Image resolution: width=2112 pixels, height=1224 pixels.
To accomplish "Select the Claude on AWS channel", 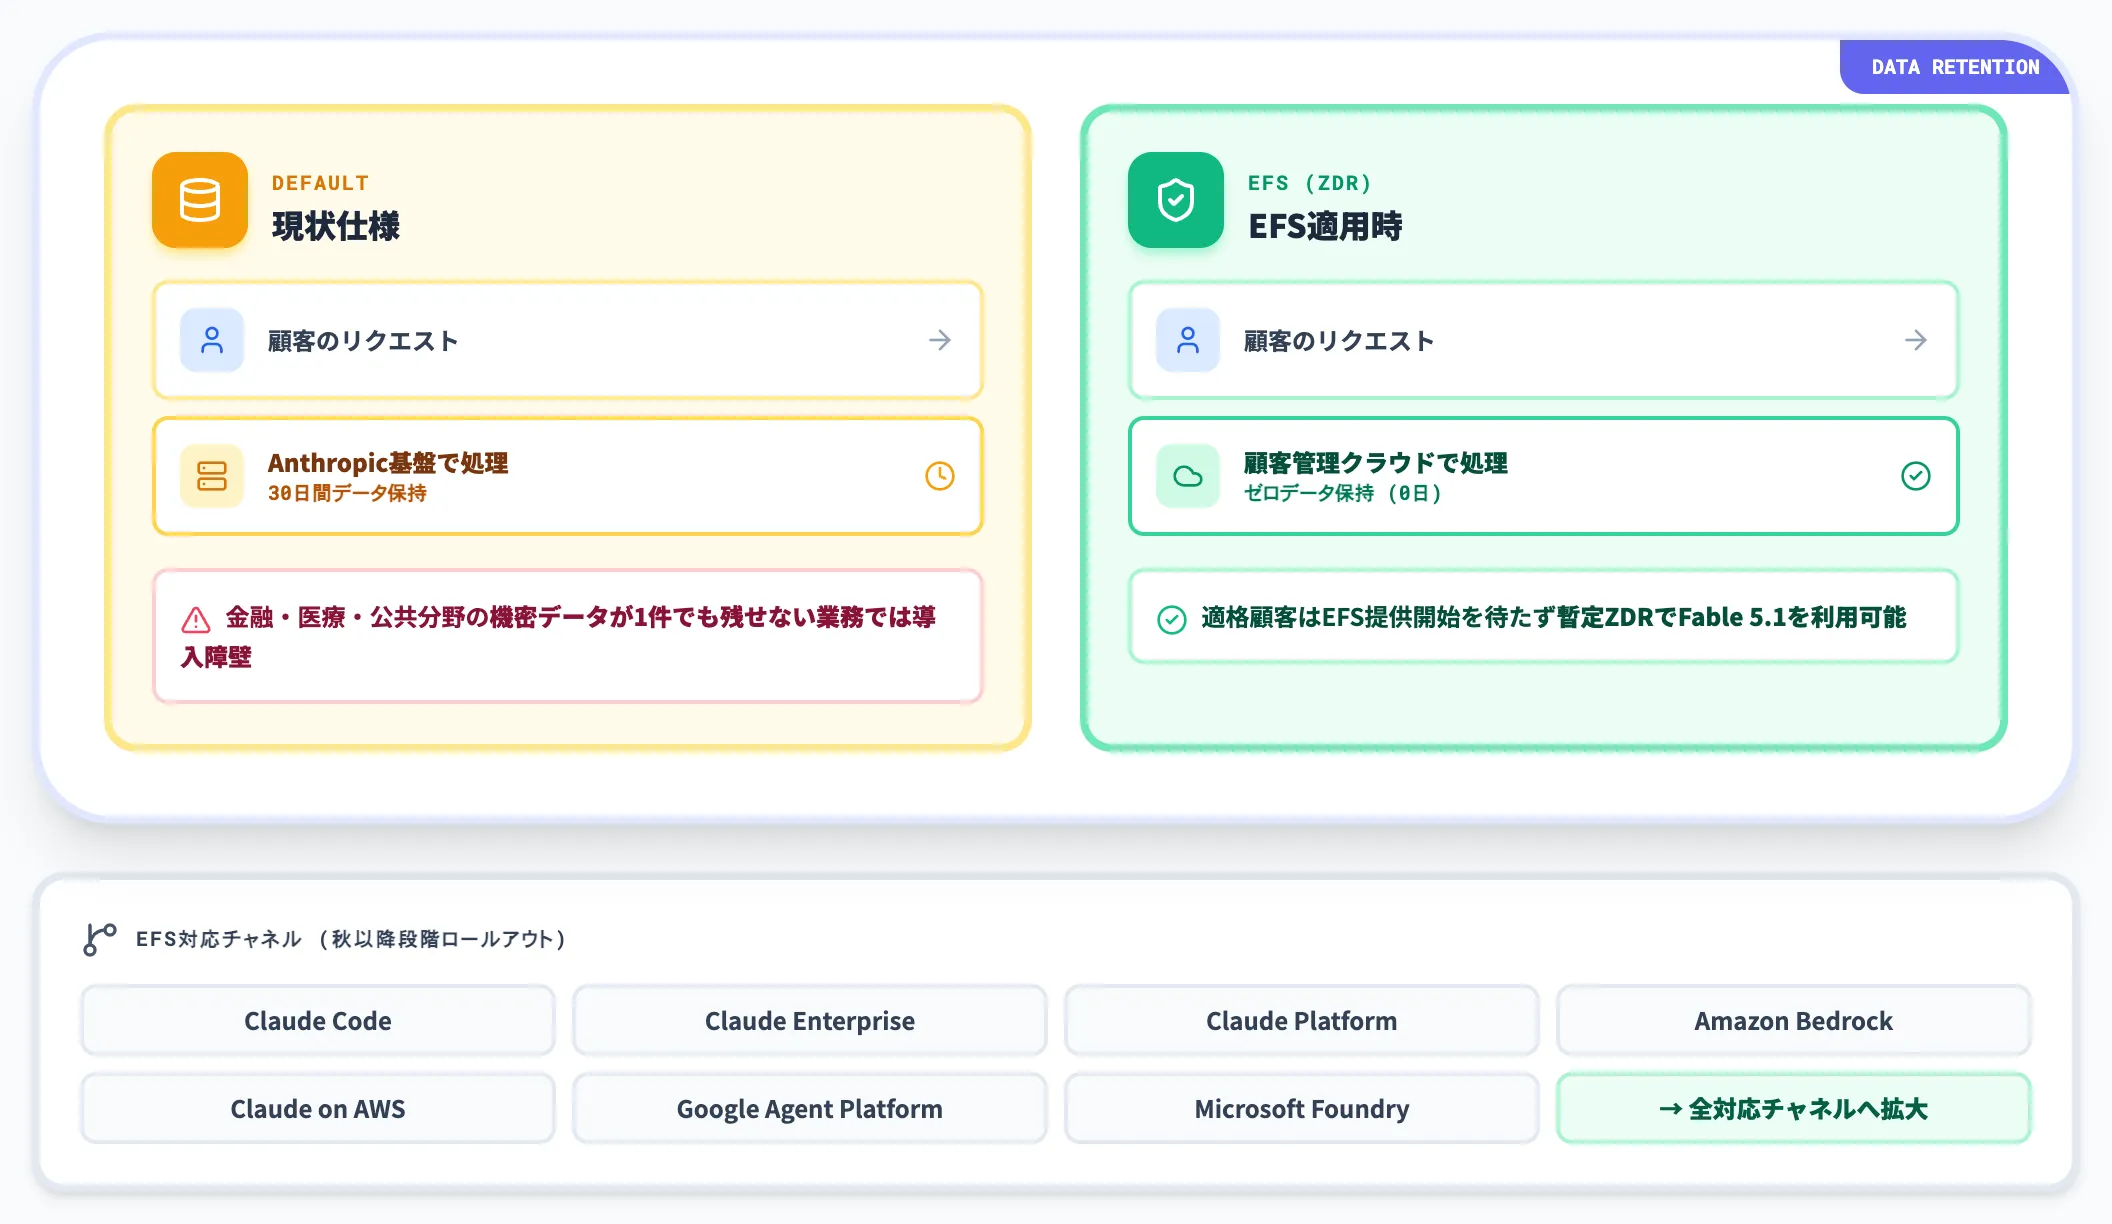I will coord(318,1109).
